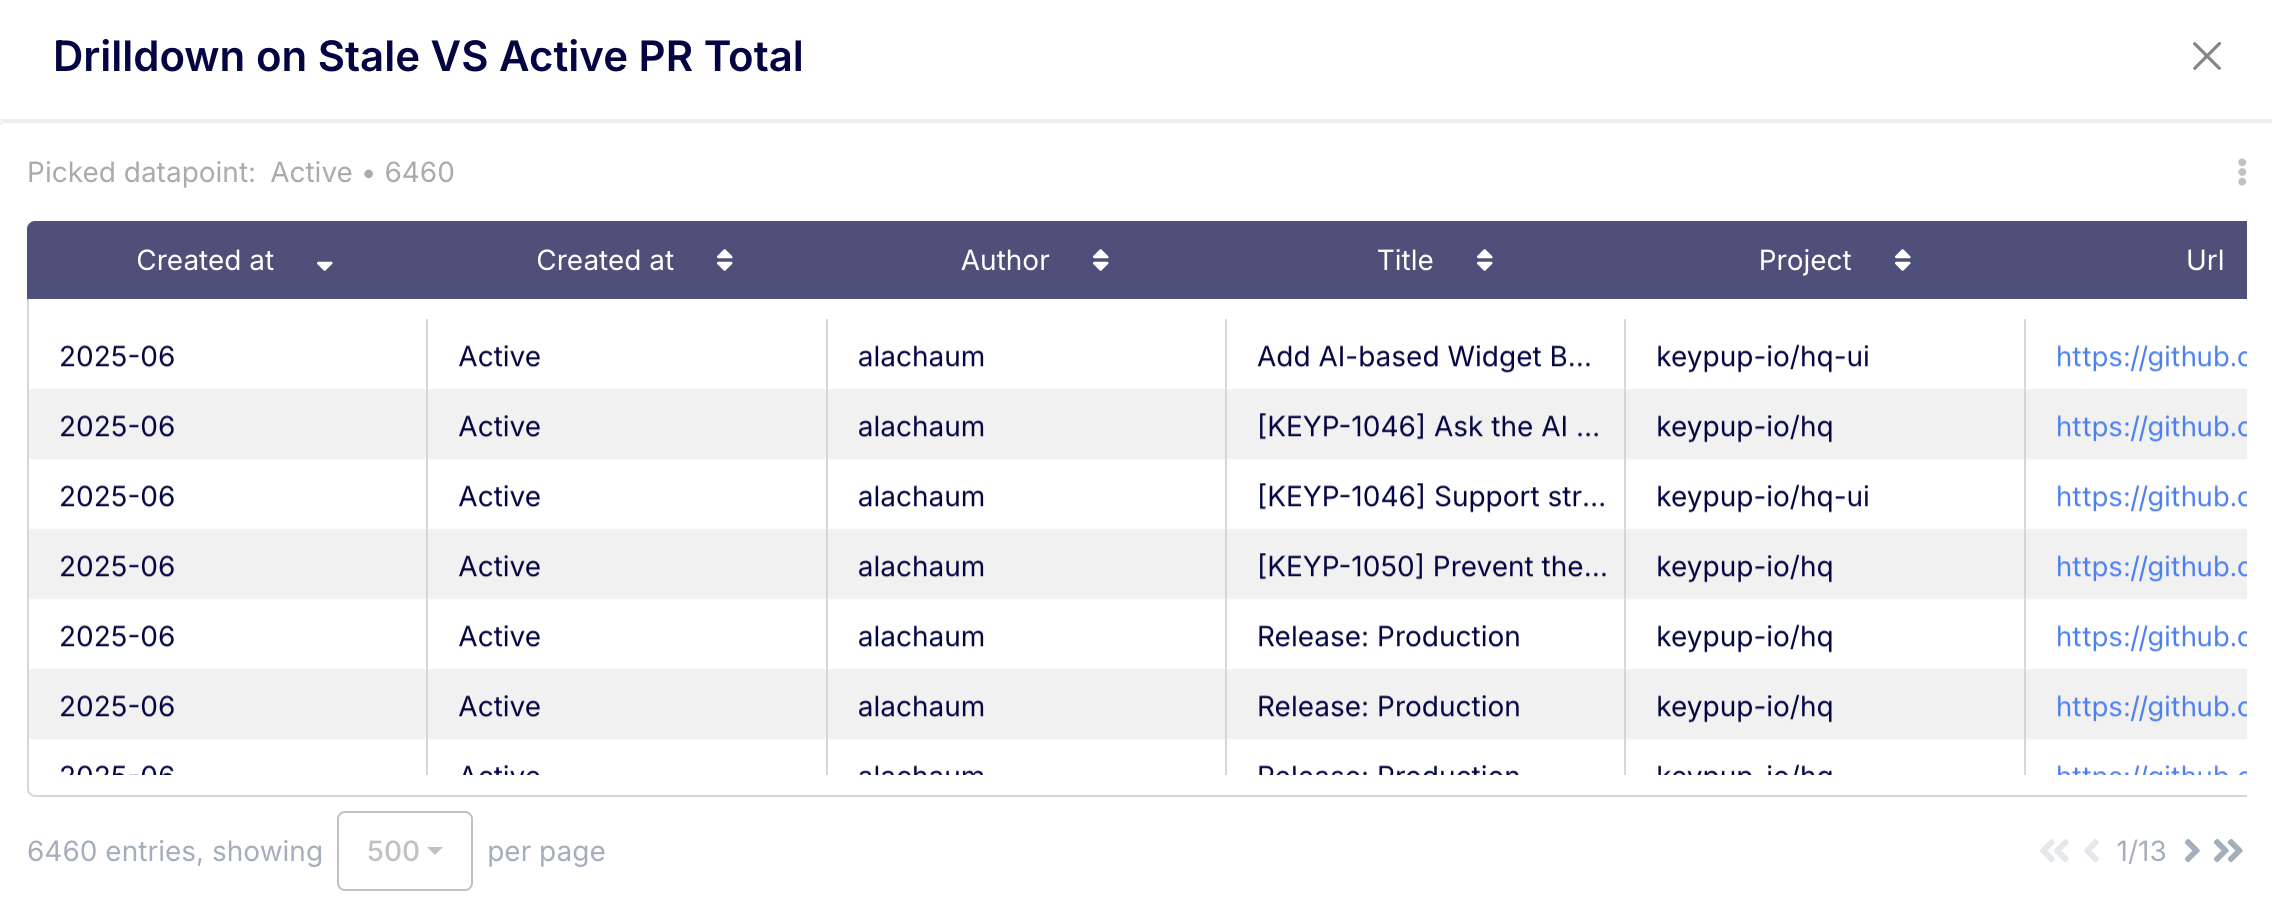Sort table by Title column

pyautogui.click(x=1484, y=261)
